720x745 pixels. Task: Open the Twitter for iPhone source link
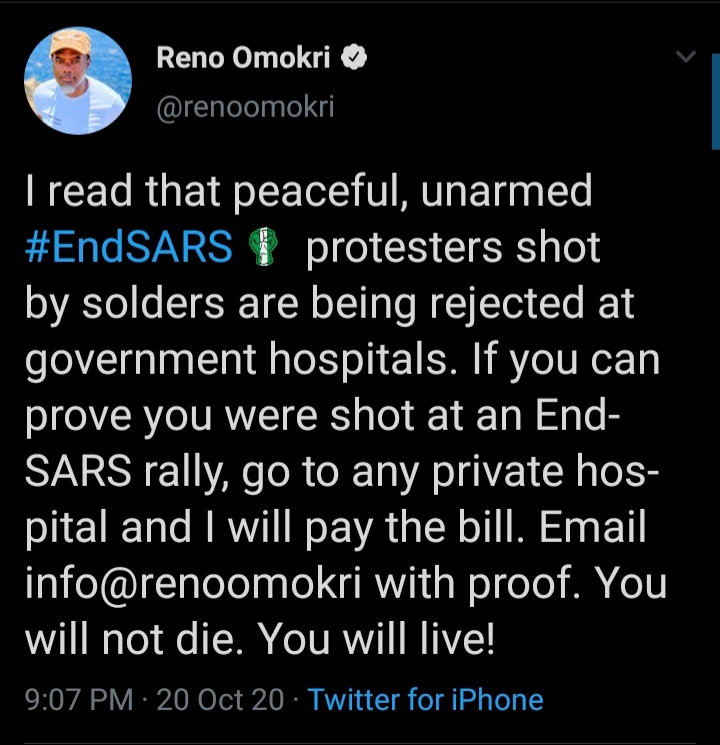(426, 699)
